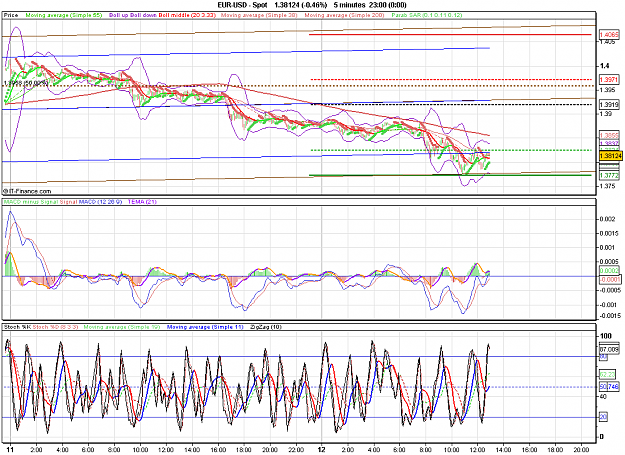
Task: Click the 'Boll up' legend label
Action: [118, 15]
